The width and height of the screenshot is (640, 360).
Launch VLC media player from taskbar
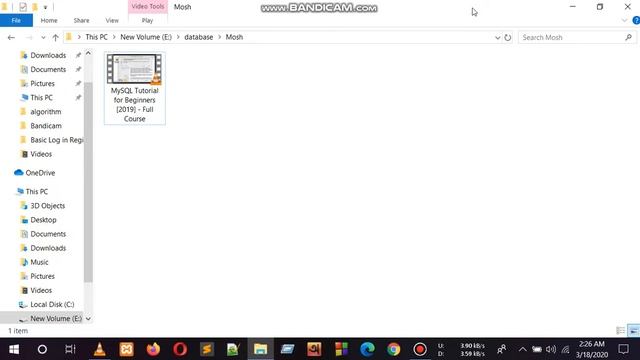(99, 349)
